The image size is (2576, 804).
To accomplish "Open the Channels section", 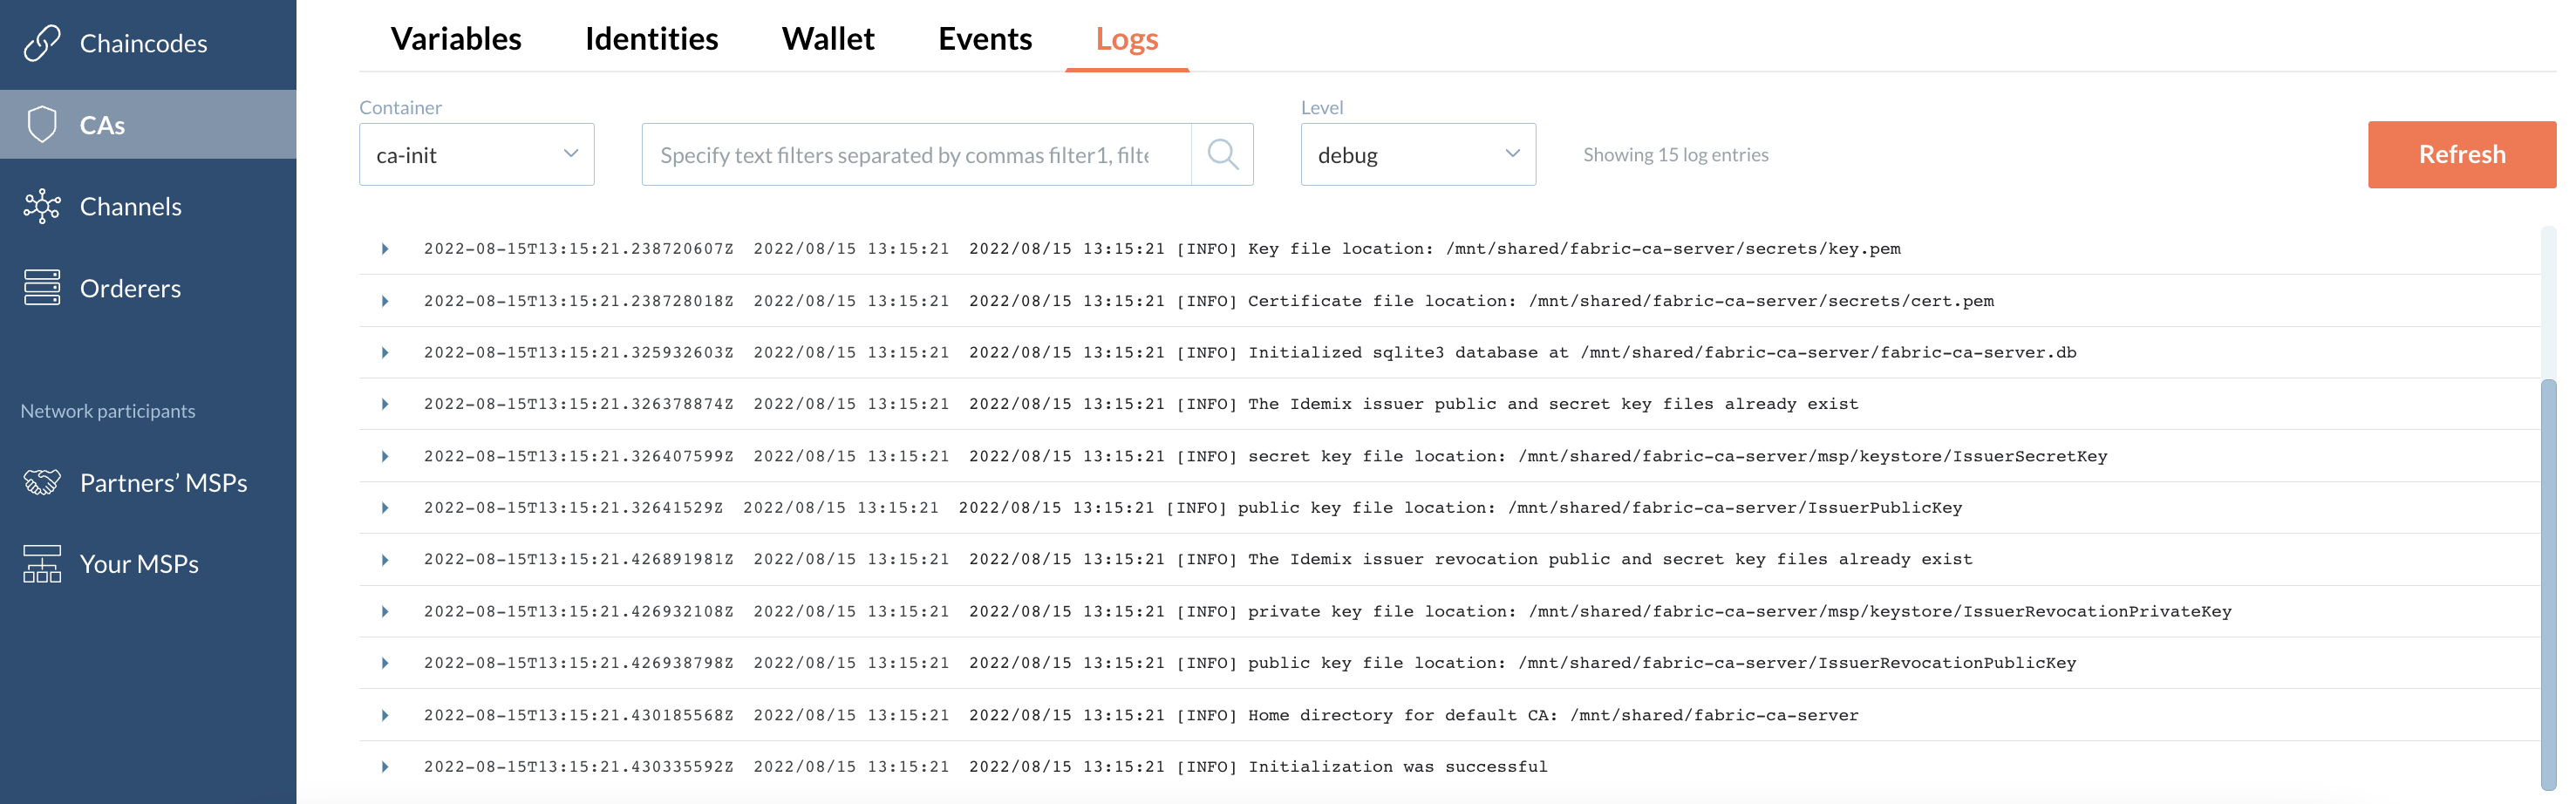I will pos(130,206).
